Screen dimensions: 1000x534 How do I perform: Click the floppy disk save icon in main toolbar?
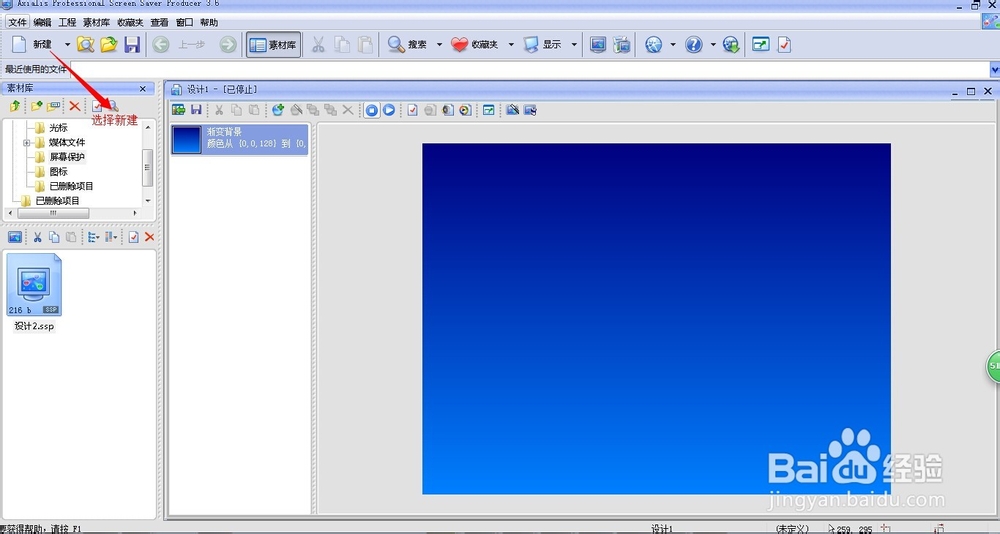132,45
